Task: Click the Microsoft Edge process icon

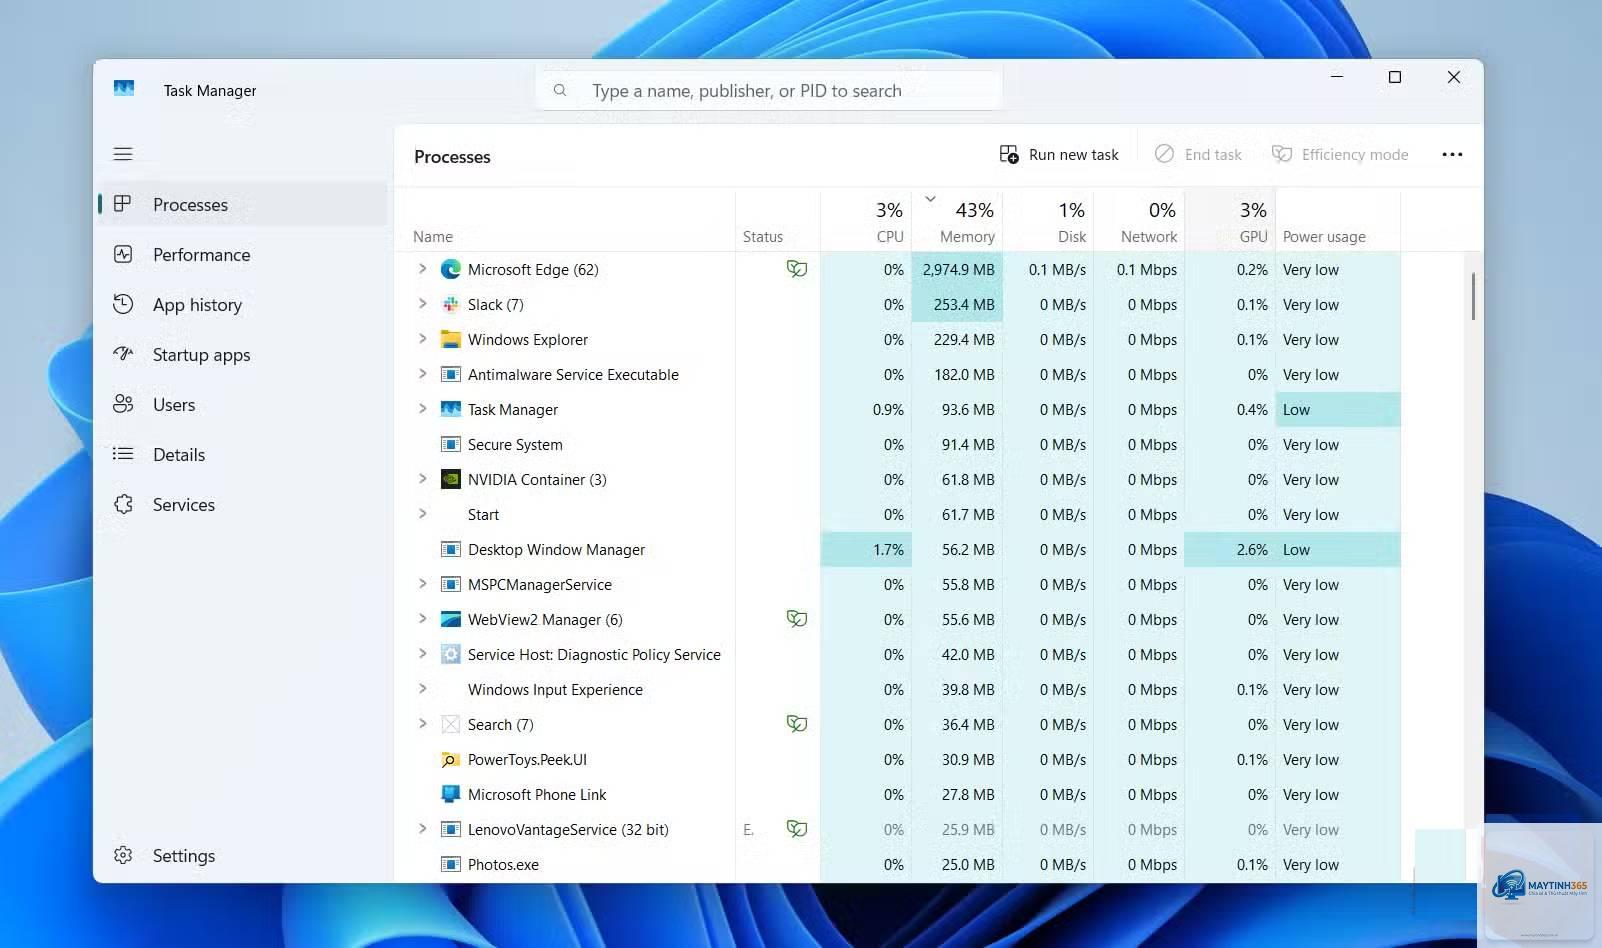Action: tap(451, 269)
